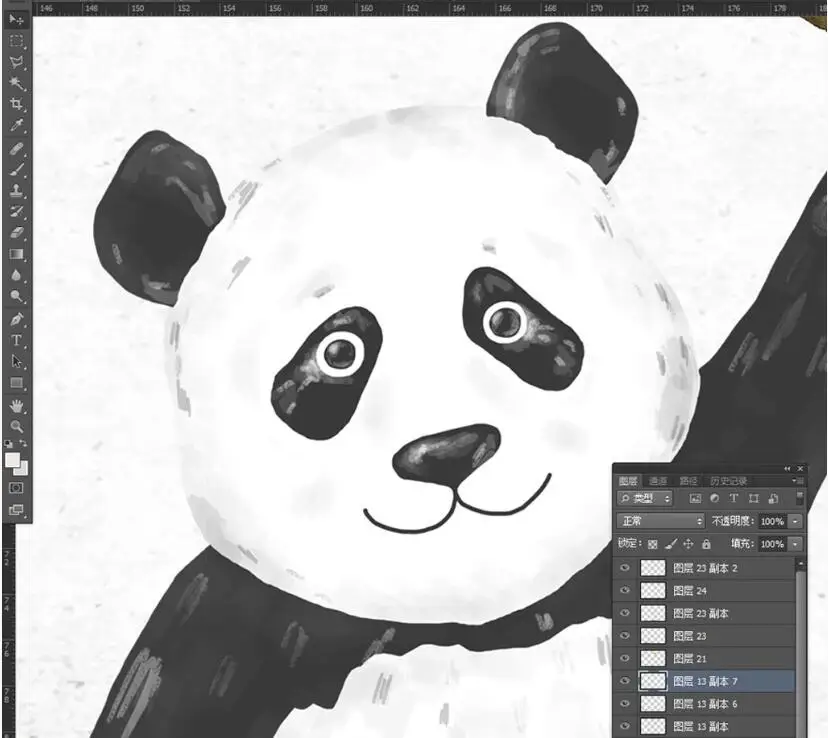Hide layer 图层 23 副本 2
Screen dimensions: 828x738
click(x=625, y=568)
